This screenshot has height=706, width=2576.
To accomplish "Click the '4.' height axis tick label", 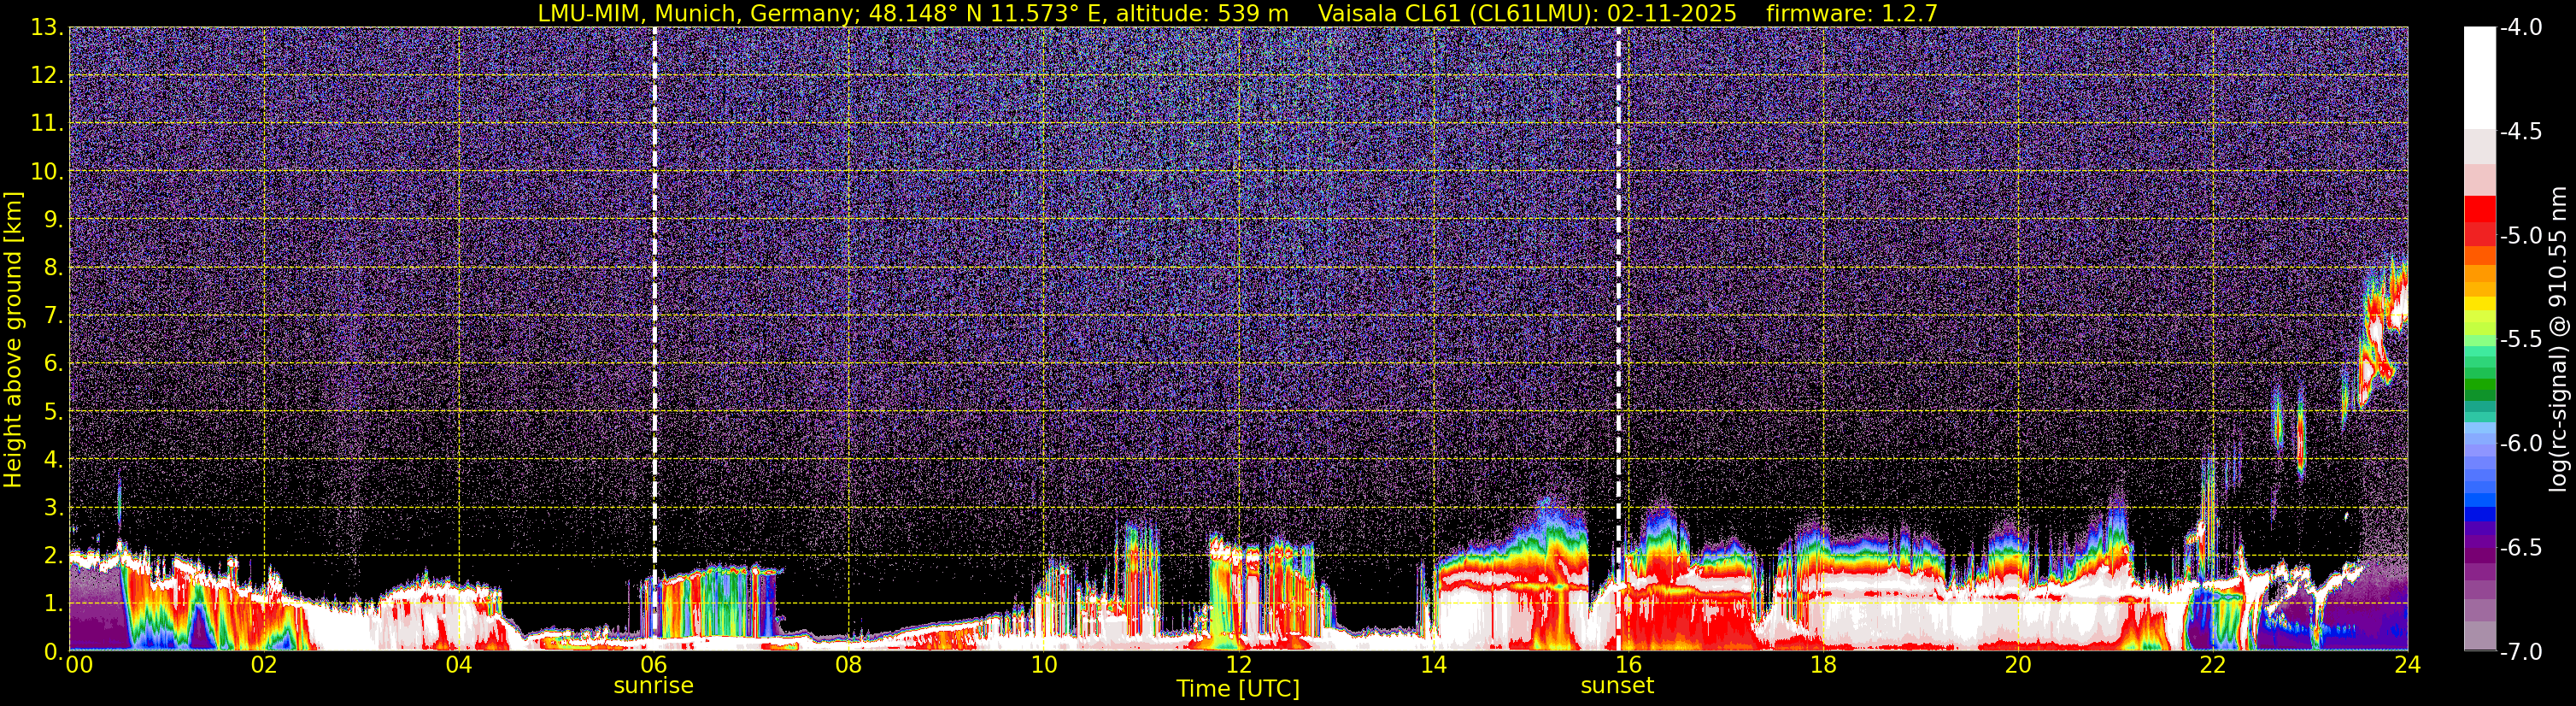I will click(x=53, y=460).
